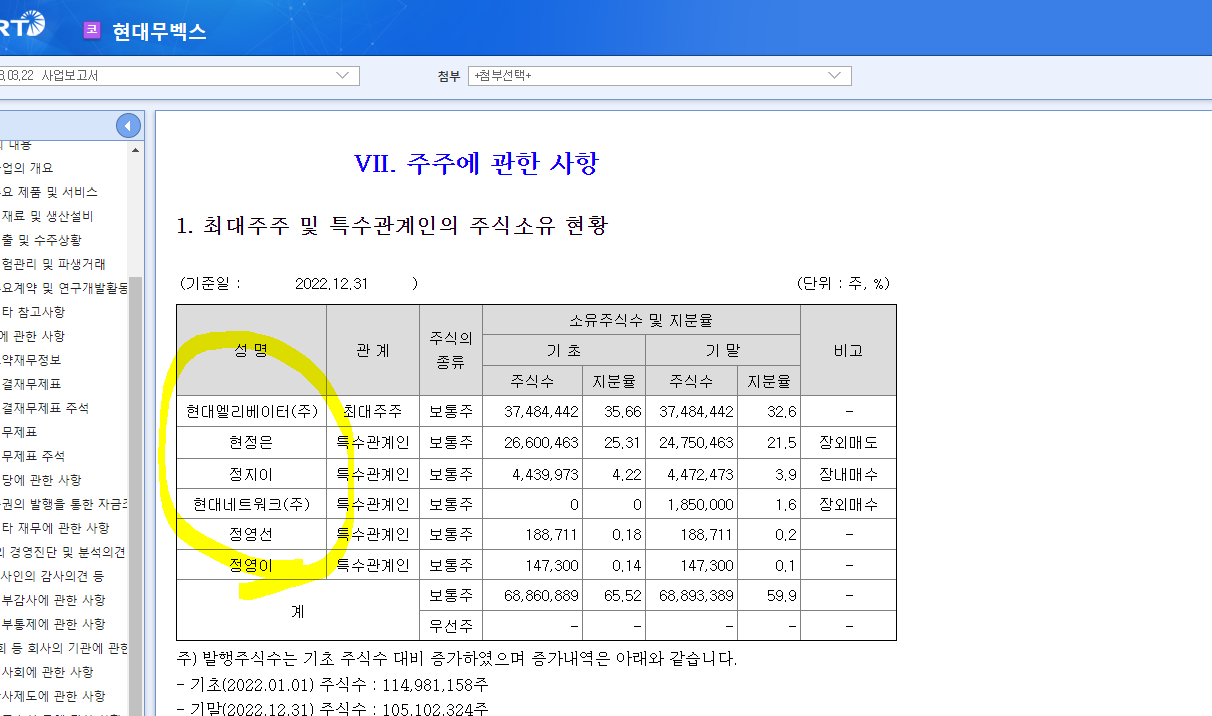Open 연결재무제표 주석 tree item

coord(44,408)
